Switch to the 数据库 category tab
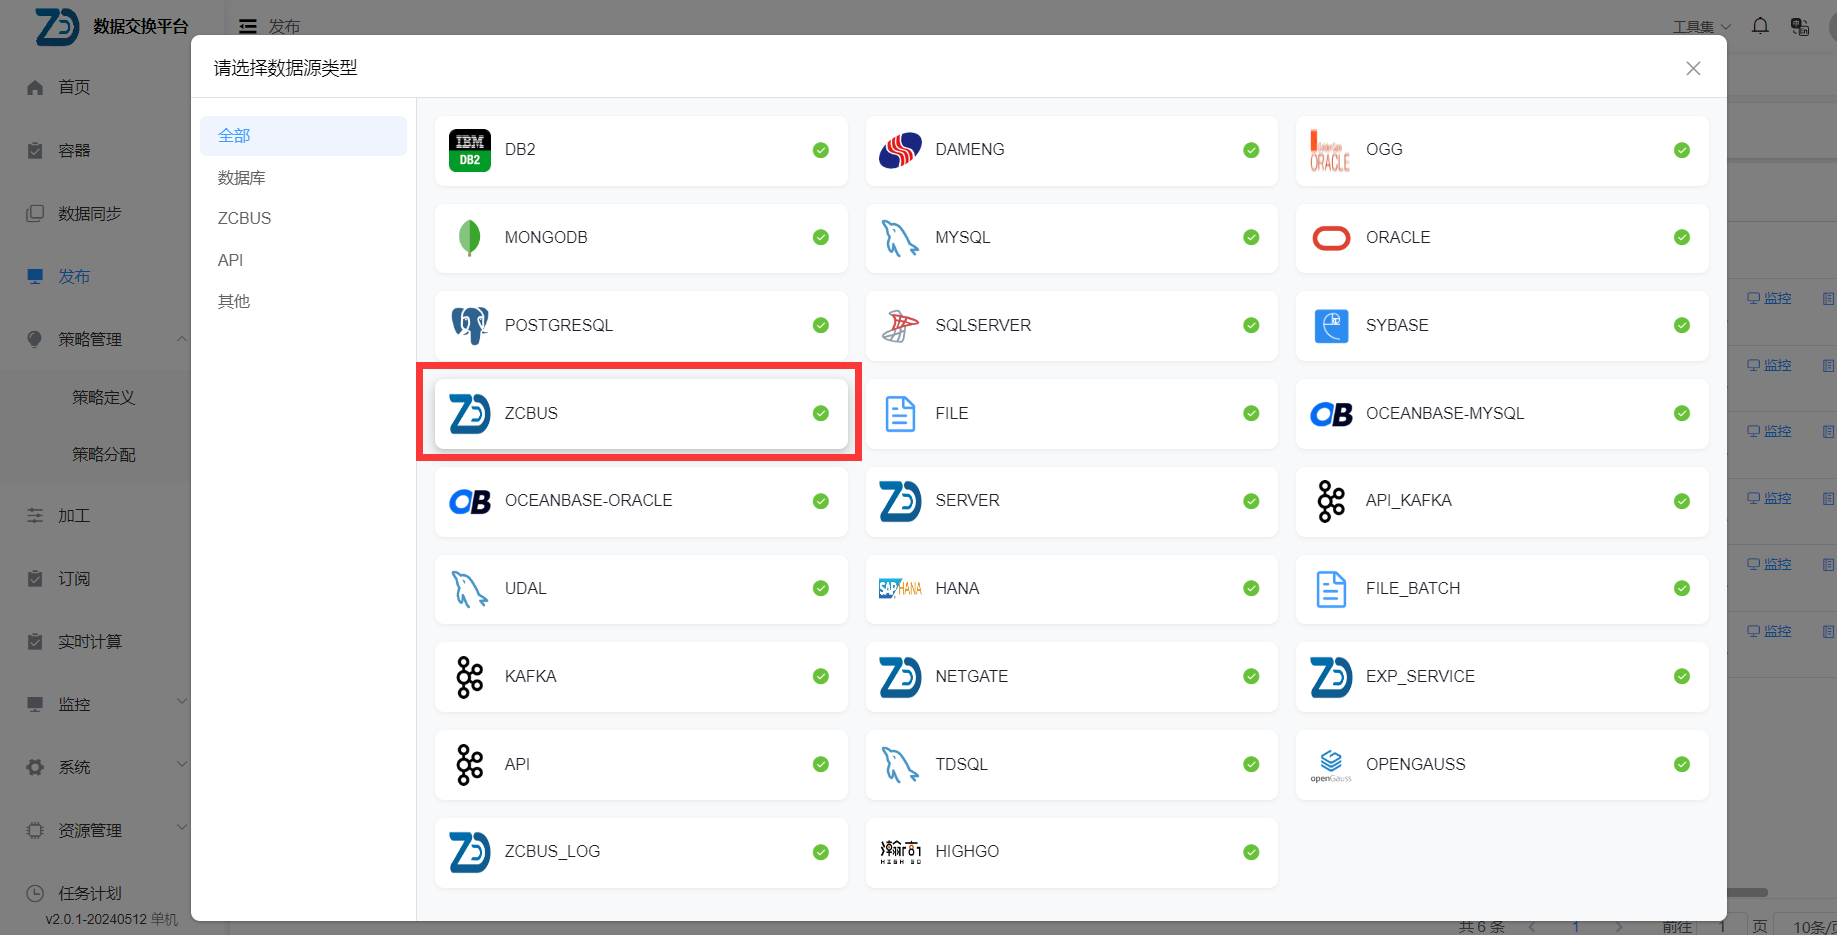The width and height of the screenshot is (1837, 935). coord(242,178)
